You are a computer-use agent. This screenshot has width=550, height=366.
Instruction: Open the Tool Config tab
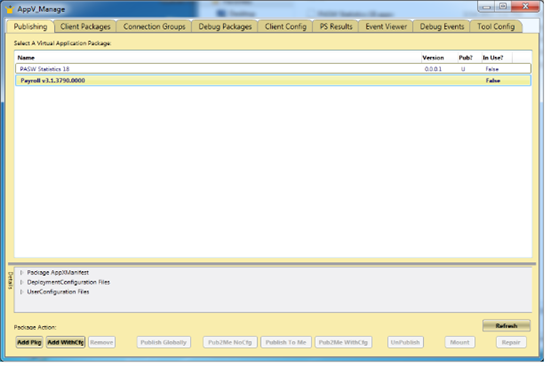(496, 27)
